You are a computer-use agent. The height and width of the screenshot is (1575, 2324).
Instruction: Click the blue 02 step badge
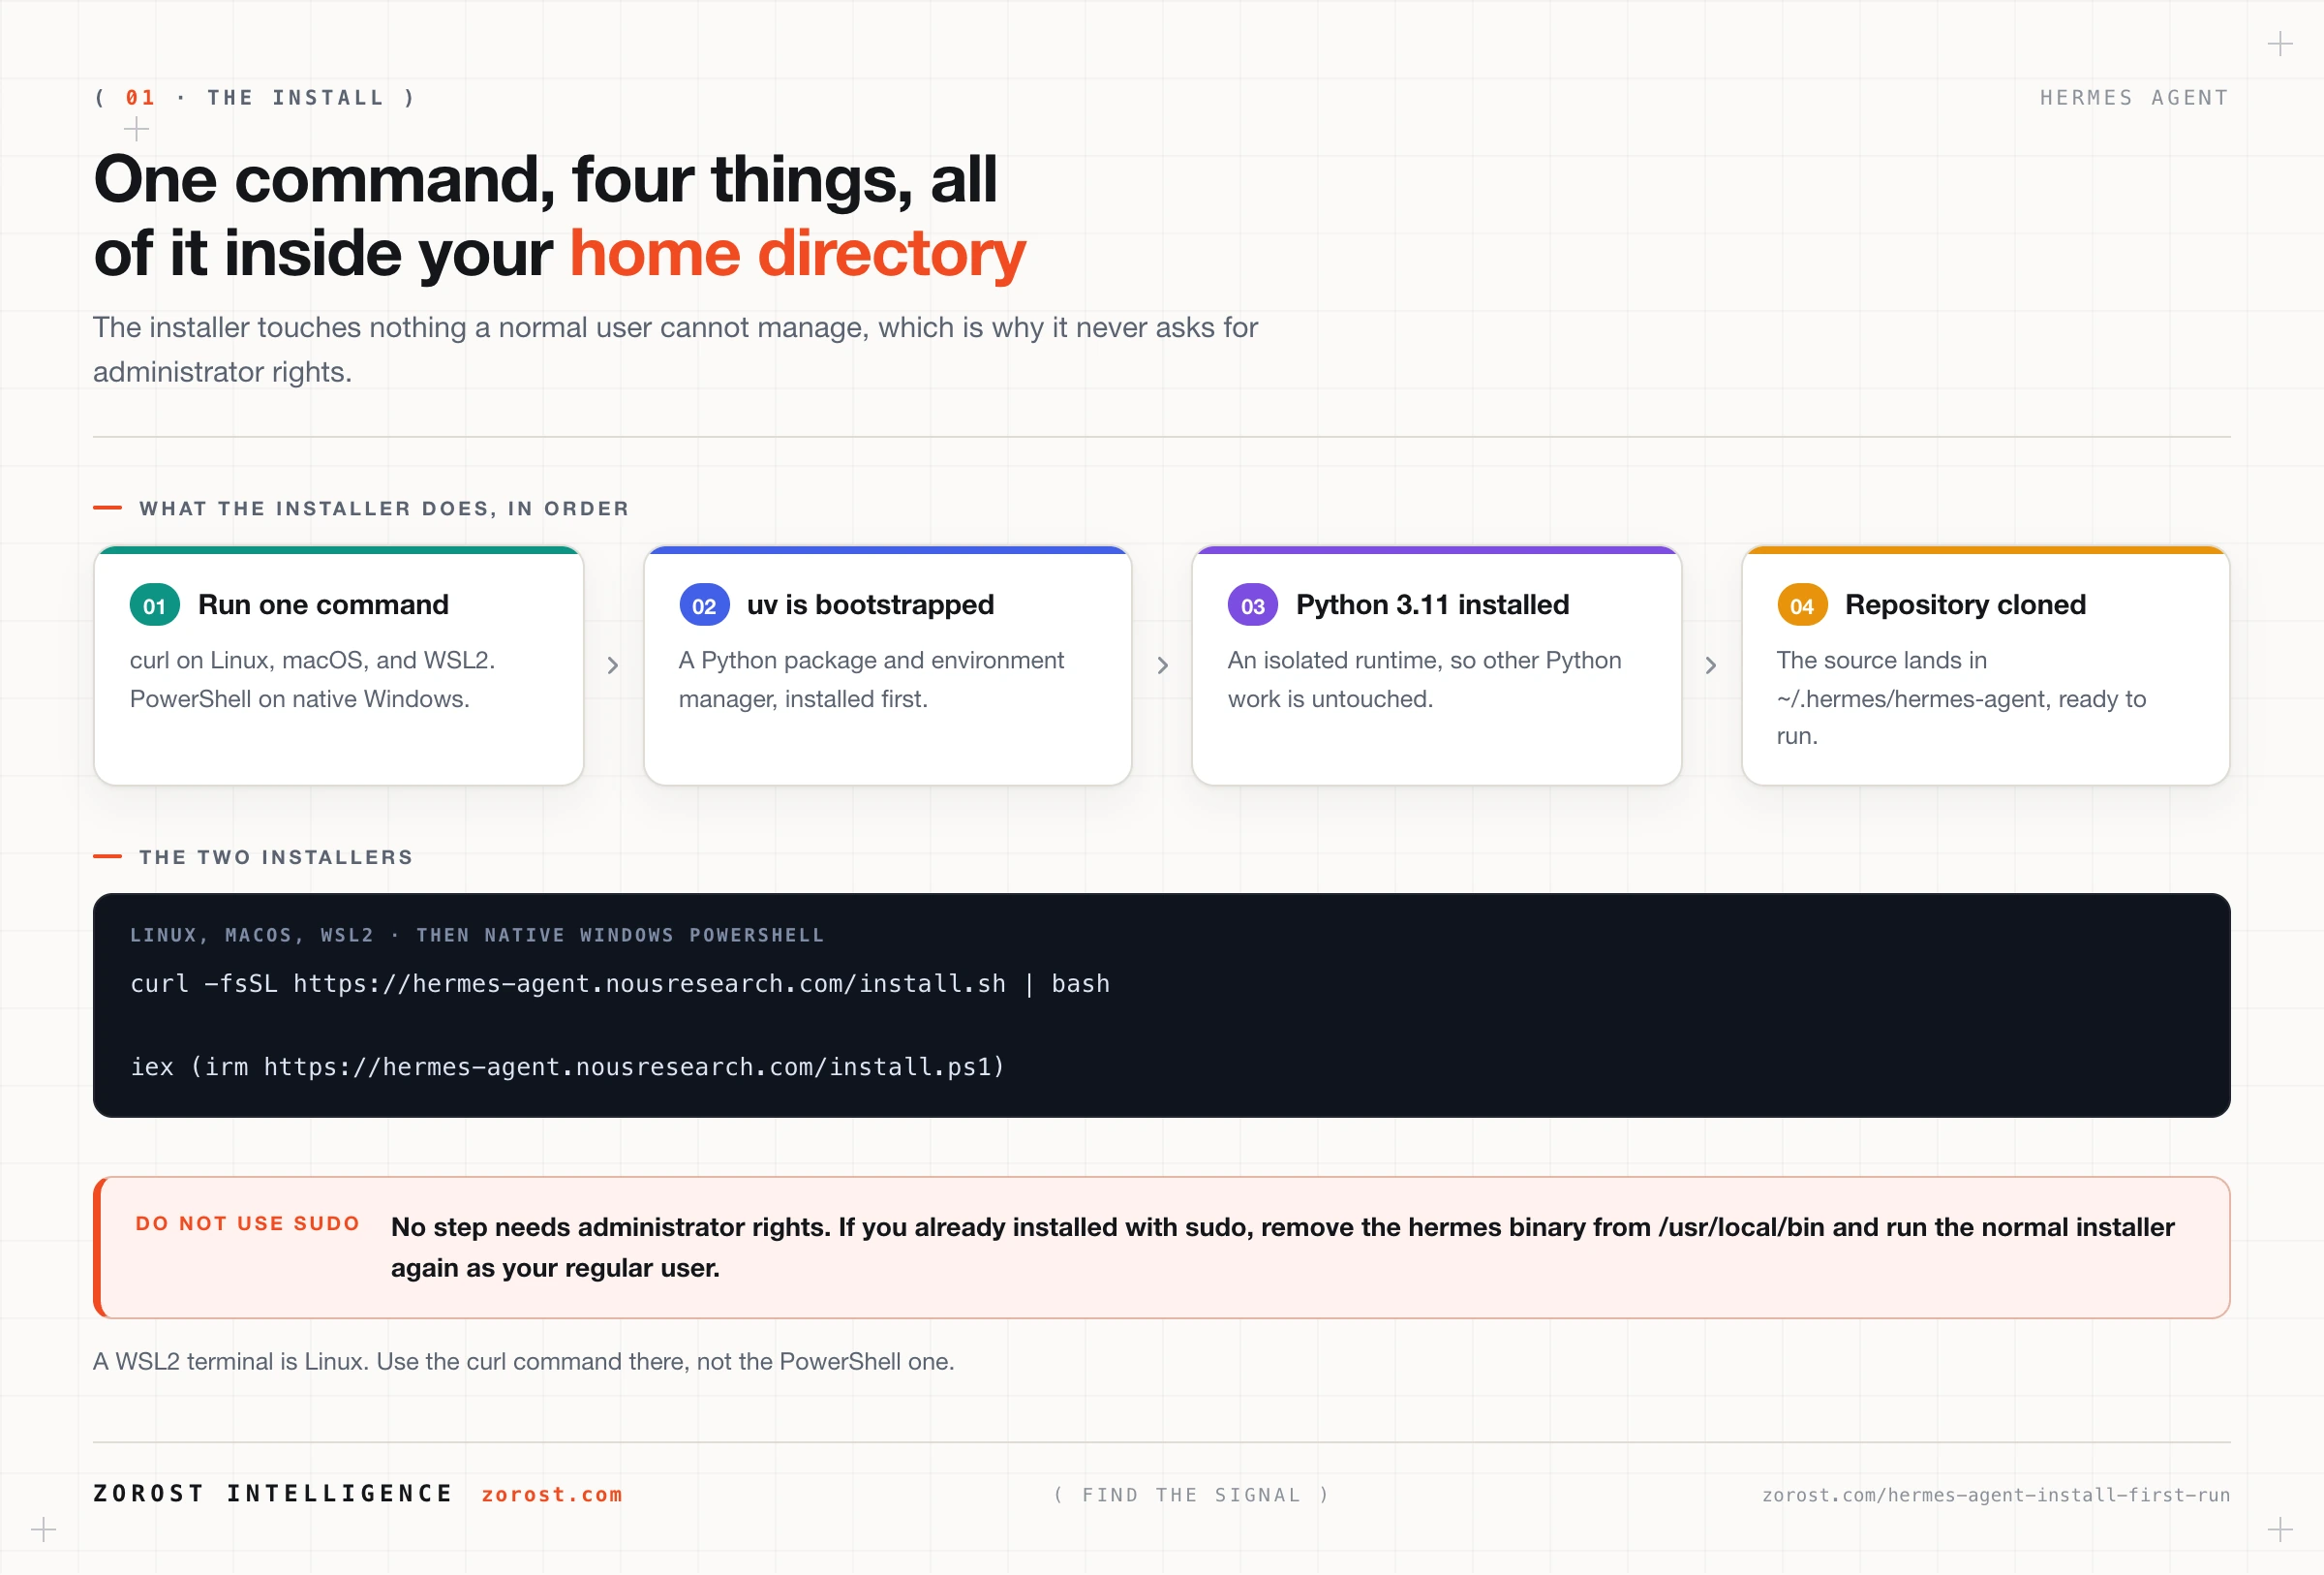coord(704,605)
